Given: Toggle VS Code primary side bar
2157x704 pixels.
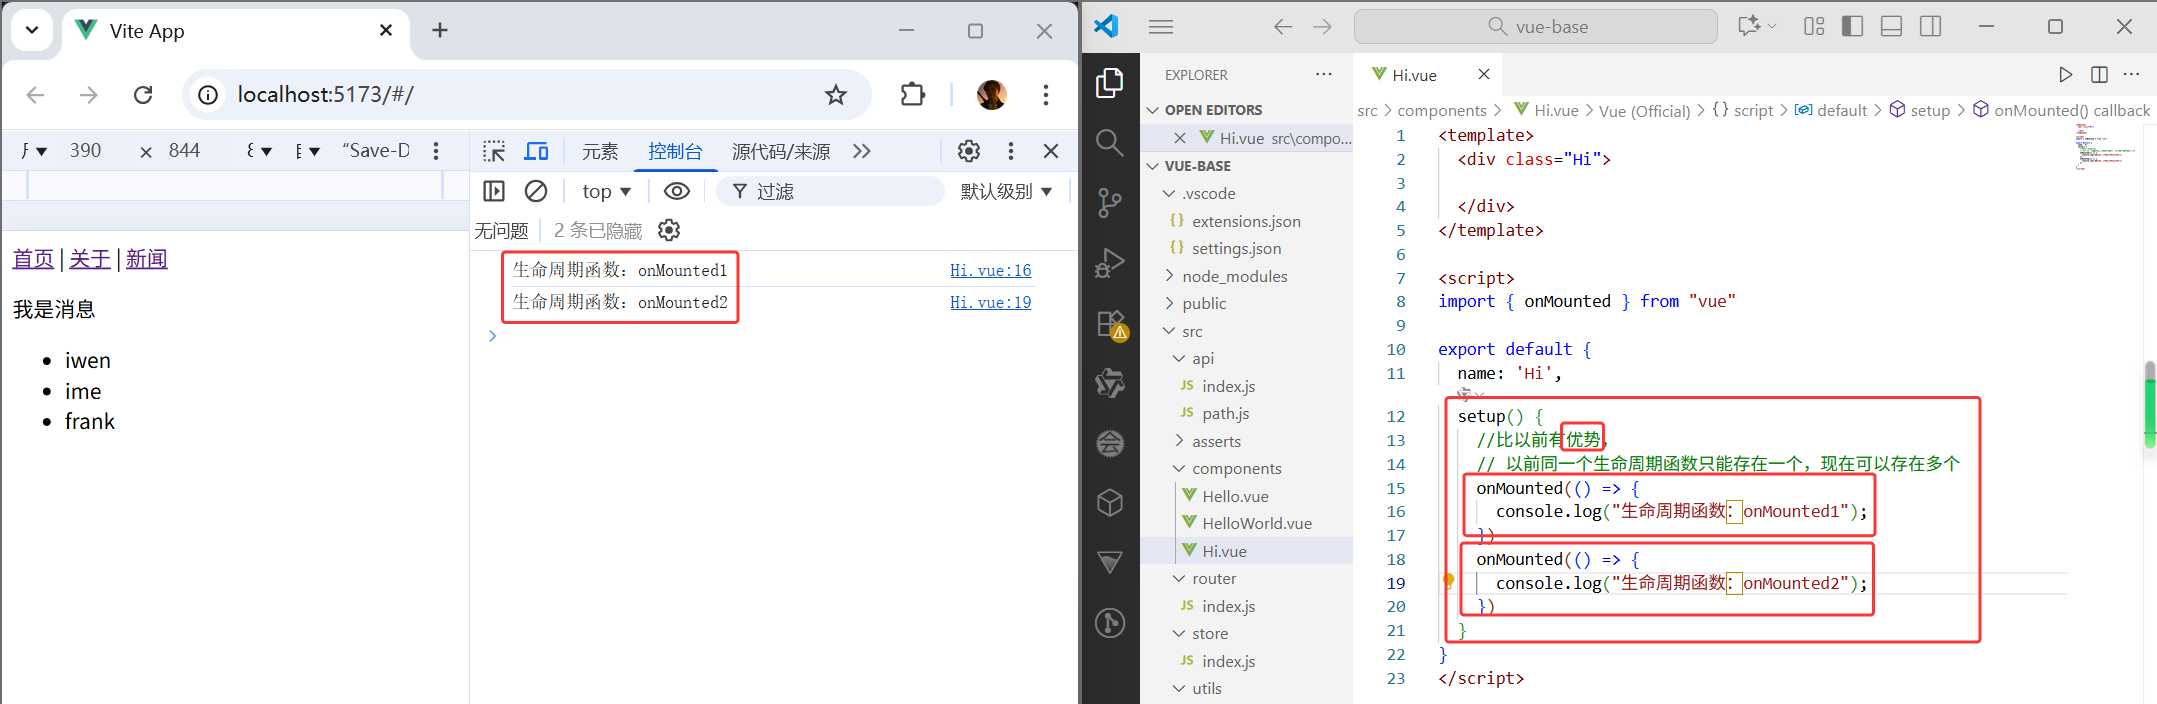Looking at the screenshot, I should pos(1852,27).
